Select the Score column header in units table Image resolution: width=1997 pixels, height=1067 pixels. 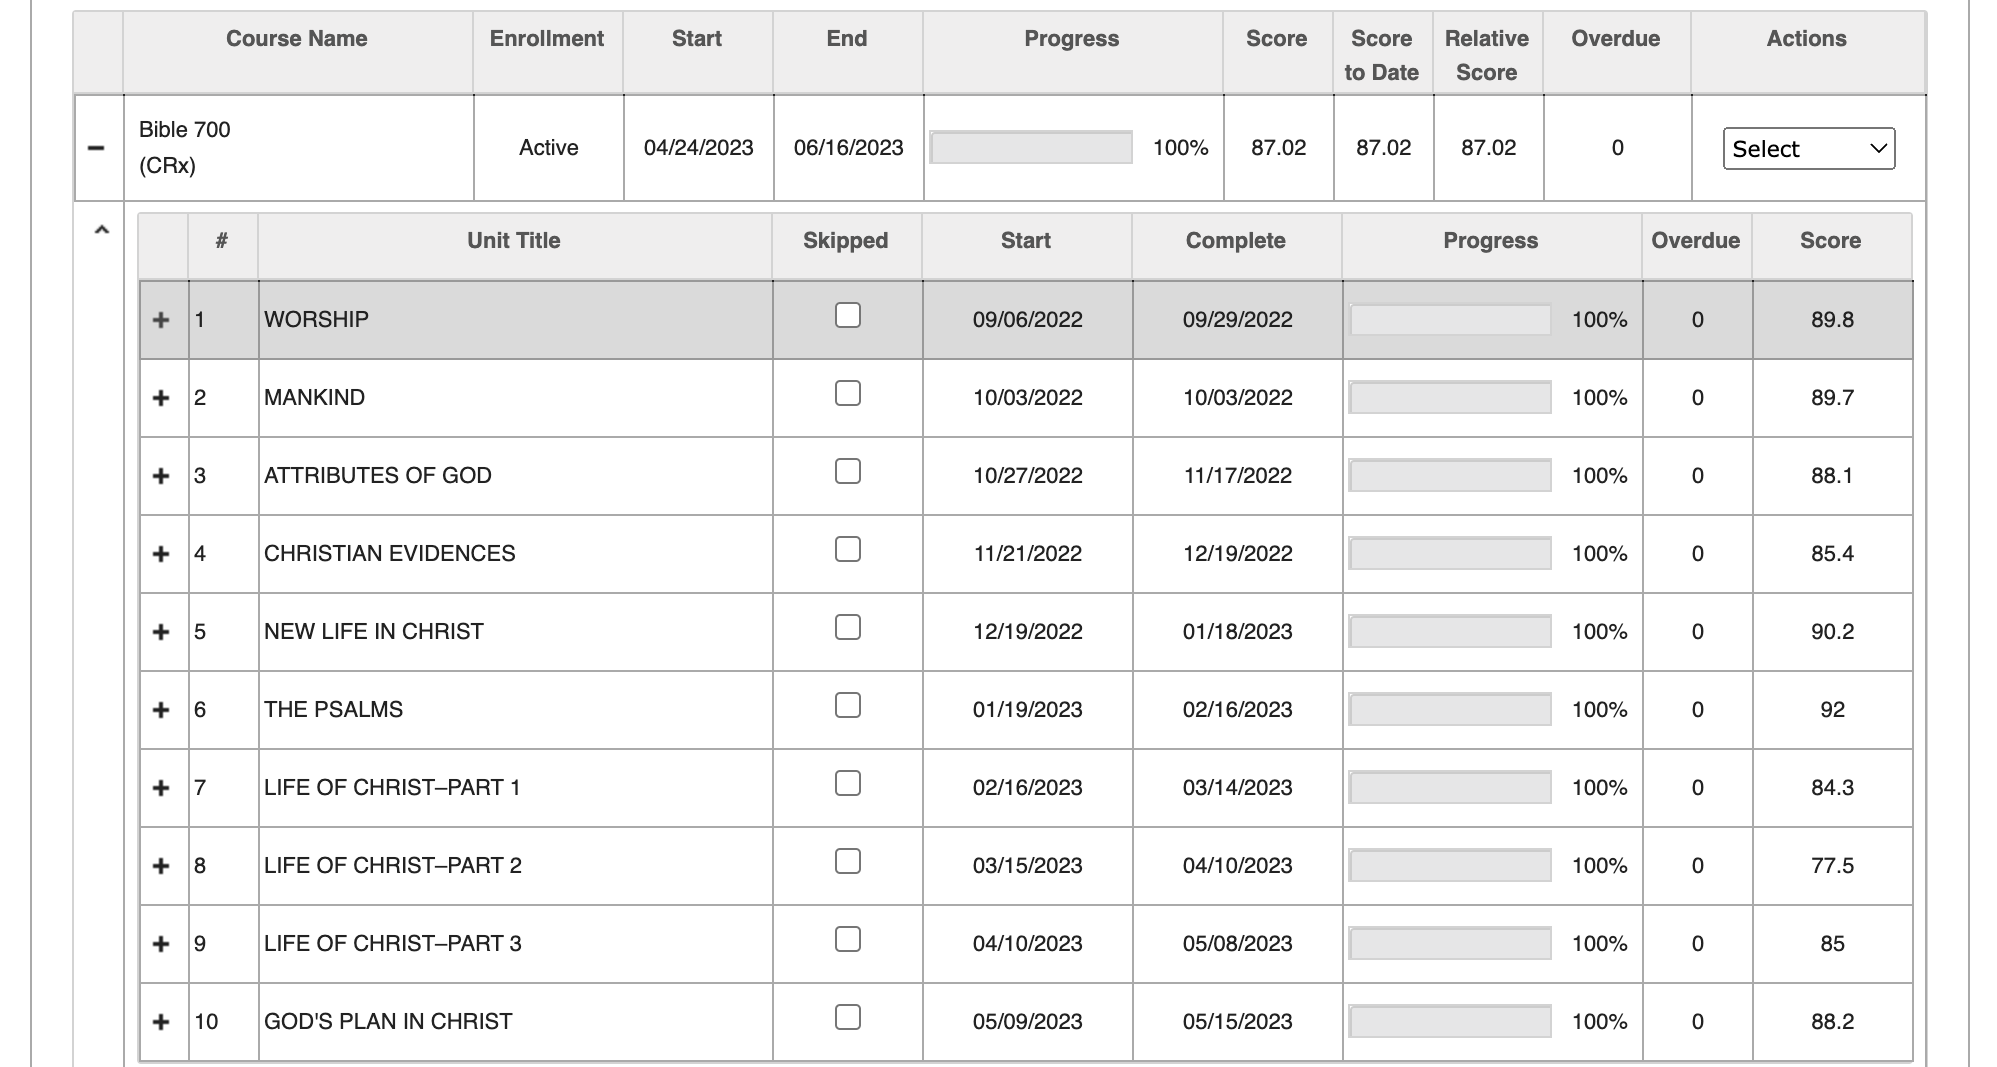pyautogui.click(x=1830, y=241)
